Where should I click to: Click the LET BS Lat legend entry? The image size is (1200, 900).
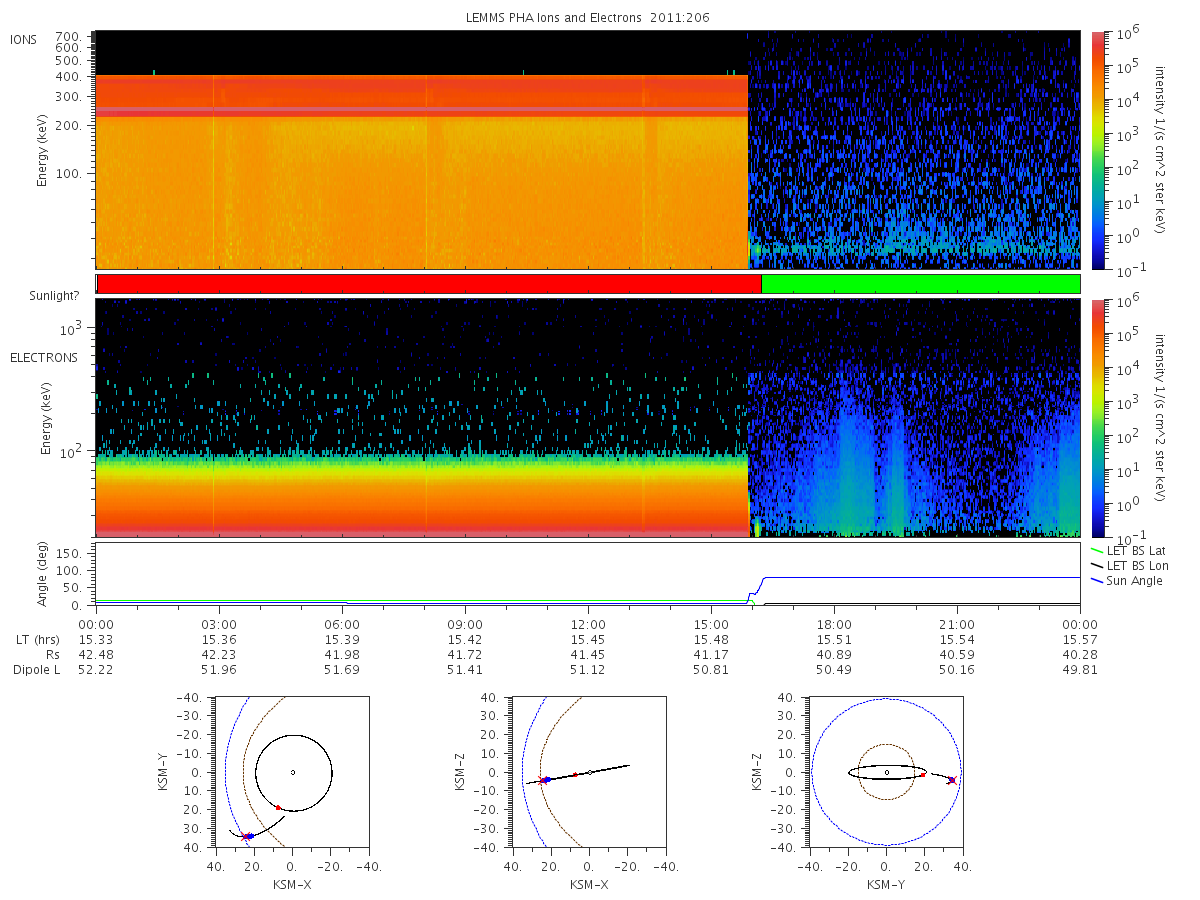click(1130, 550)
